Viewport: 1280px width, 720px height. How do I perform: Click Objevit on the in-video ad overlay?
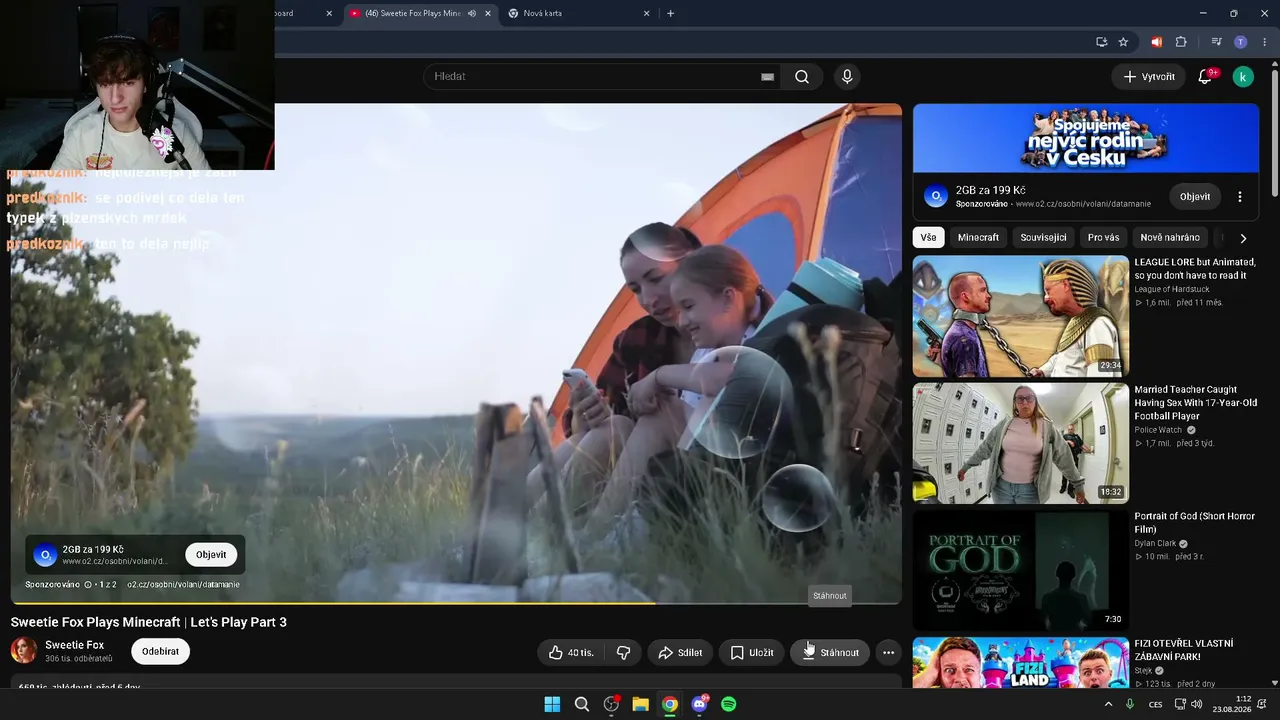[211, 555]
